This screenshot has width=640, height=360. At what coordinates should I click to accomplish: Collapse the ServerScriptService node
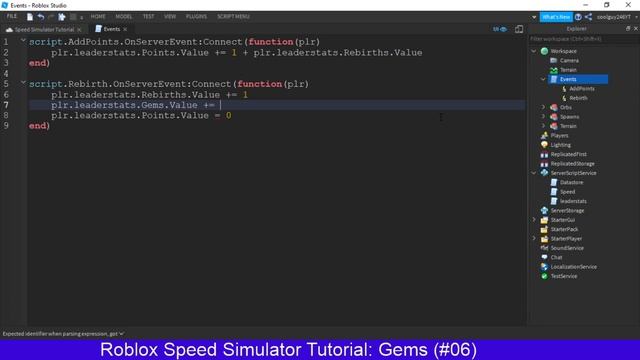point(534,173)
